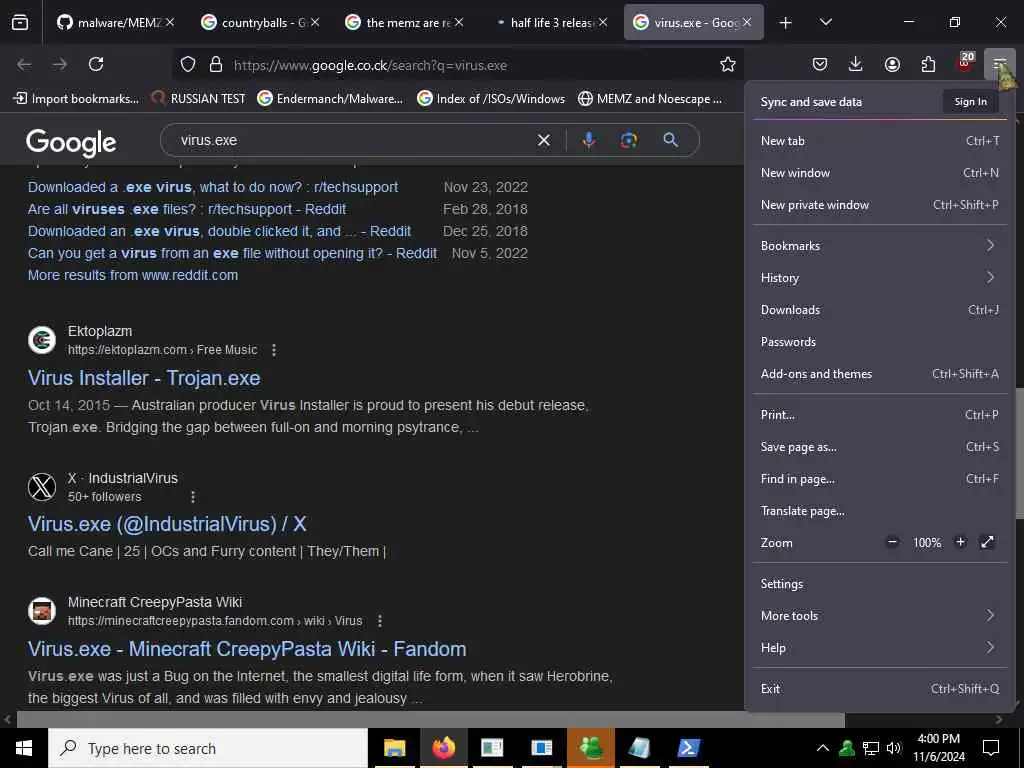Viewport: 1024px width, 768px height.
Task: Open Passwords from the menu
Action: (x=880, y=342)
